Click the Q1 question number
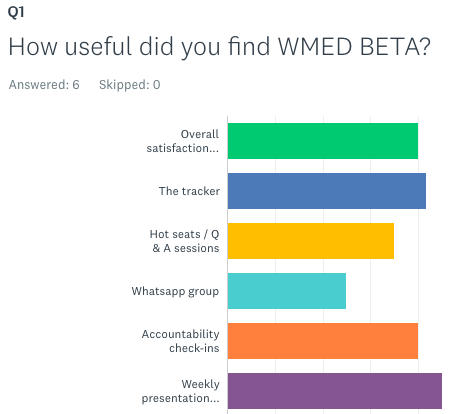The width and height of the screenshot is (449, 414). pos(16,12)
